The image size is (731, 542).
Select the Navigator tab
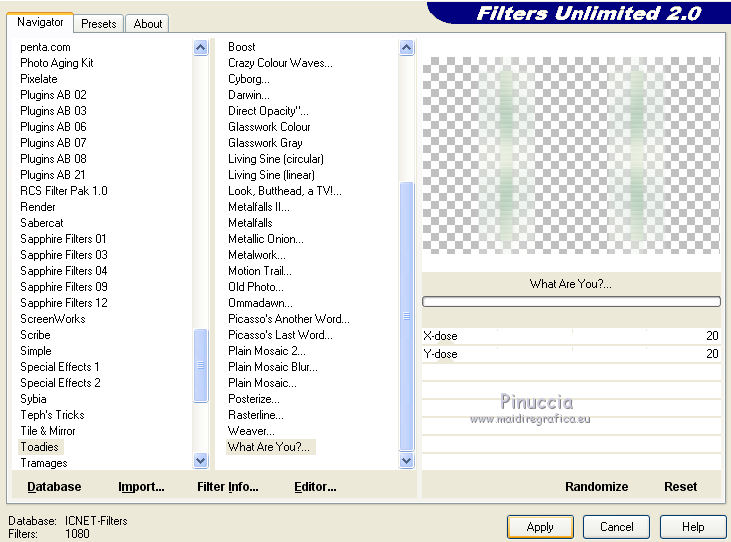coord(40,22)
